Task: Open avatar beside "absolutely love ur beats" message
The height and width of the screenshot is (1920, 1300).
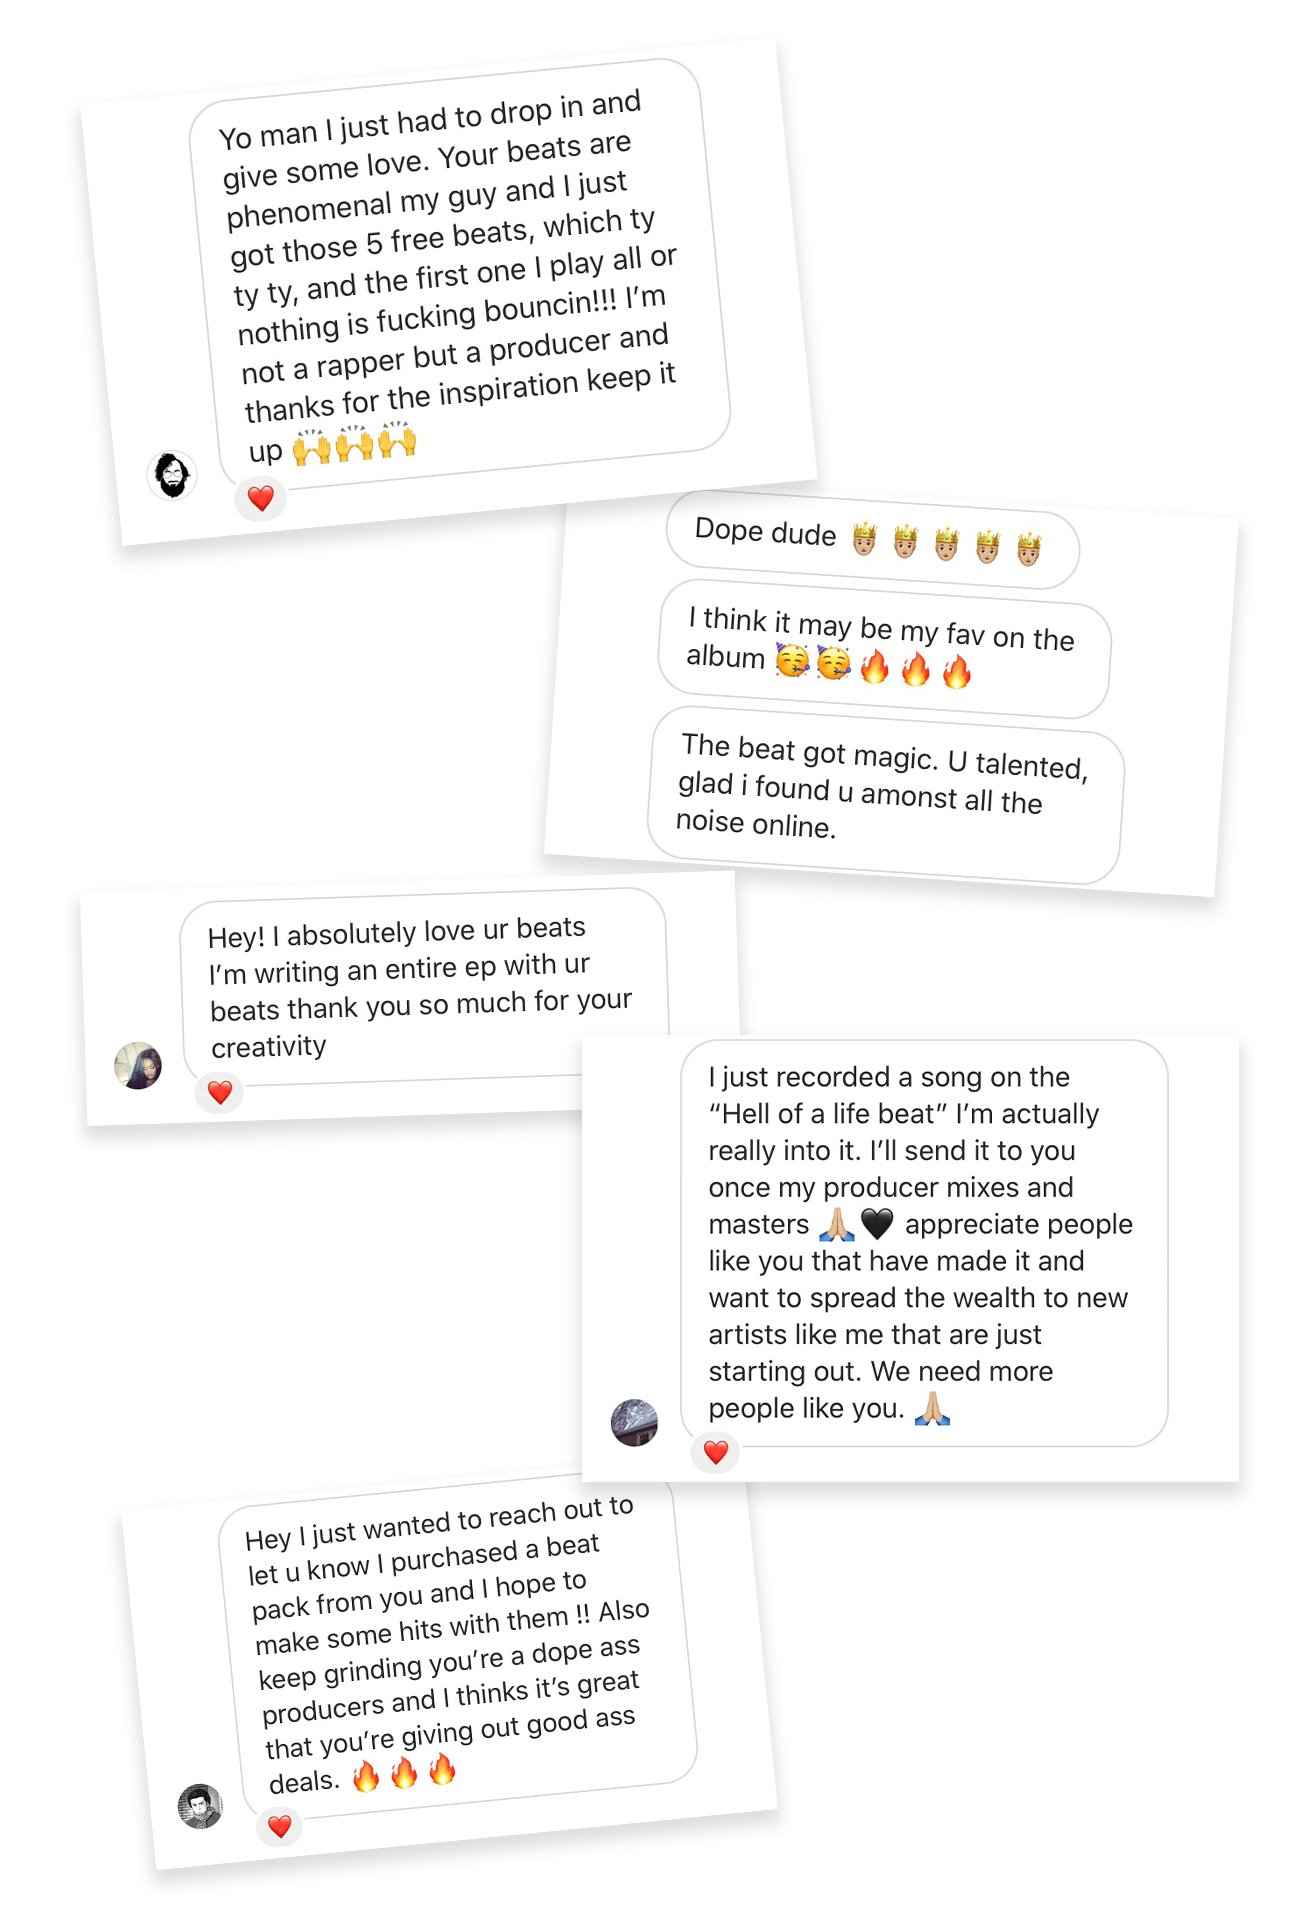Action: pos(138,1065)
